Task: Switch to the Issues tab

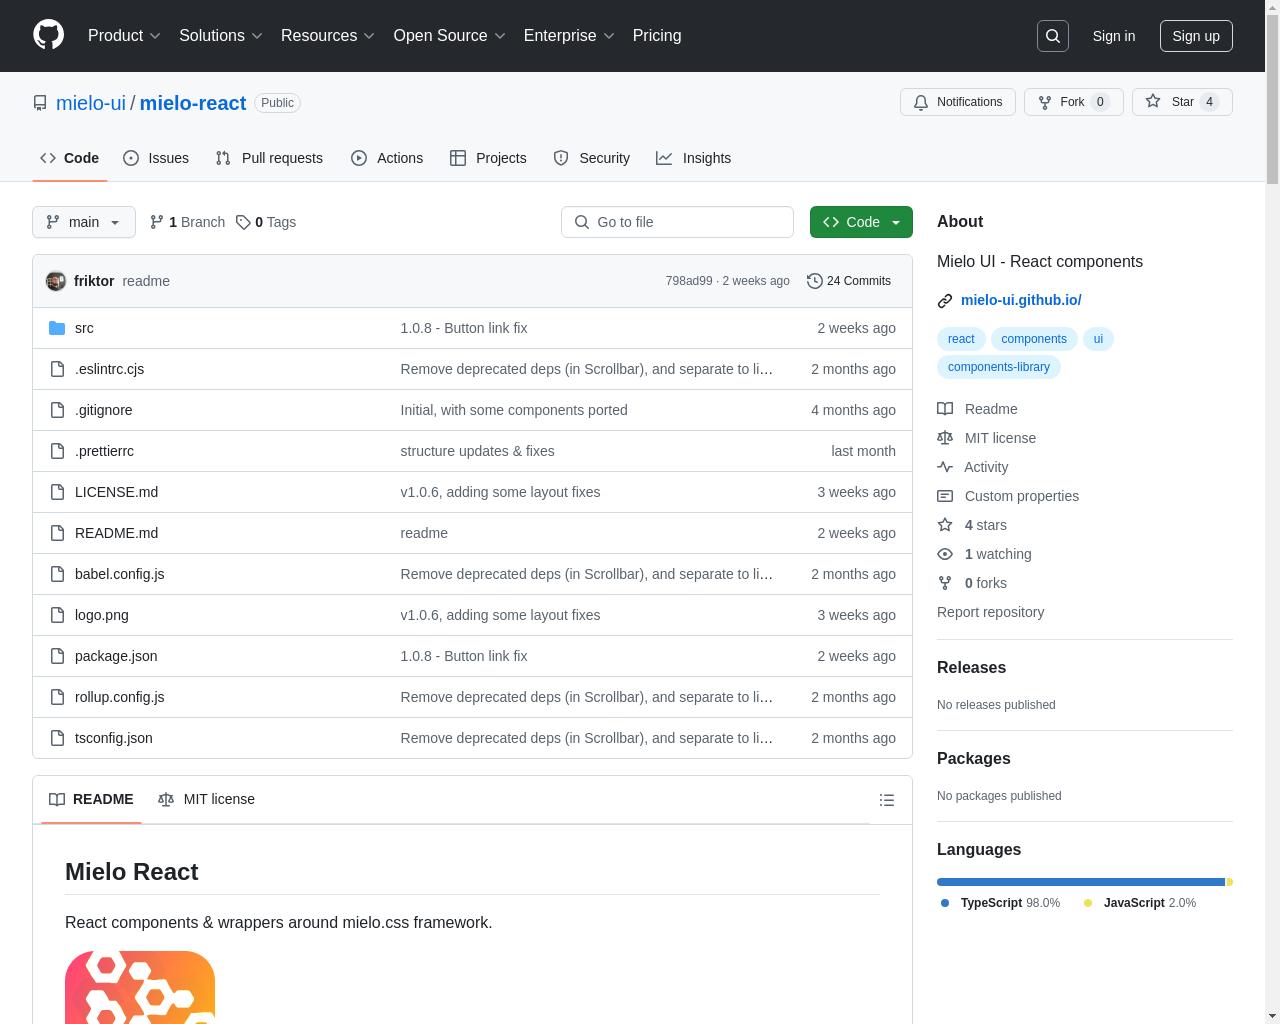Action: tap(156, 158)
